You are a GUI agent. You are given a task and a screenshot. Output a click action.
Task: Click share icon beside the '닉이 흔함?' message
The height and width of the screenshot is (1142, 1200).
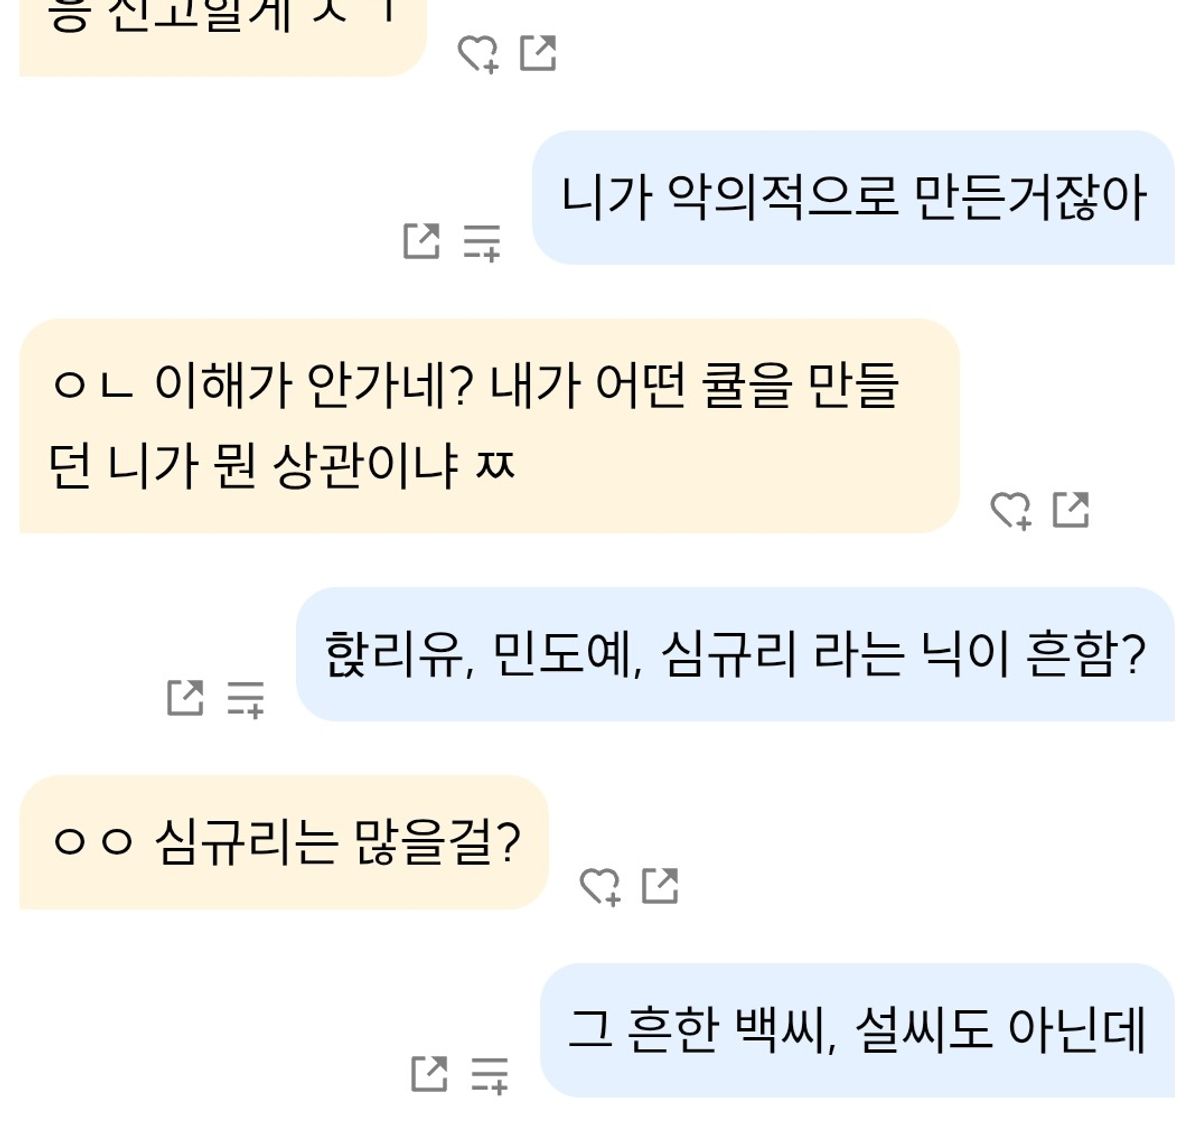(x=185, y=698)
